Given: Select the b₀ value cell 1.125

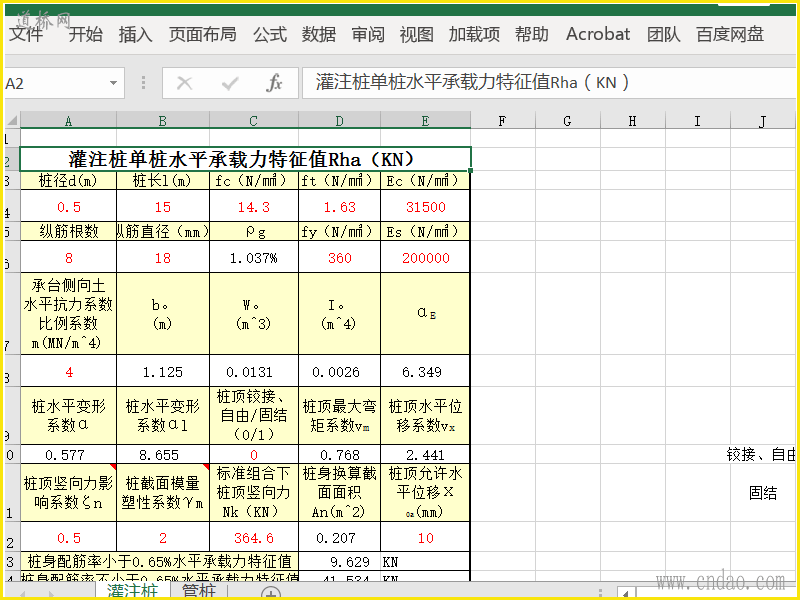Looking at the screenshot, I should [x=163, y=371].
